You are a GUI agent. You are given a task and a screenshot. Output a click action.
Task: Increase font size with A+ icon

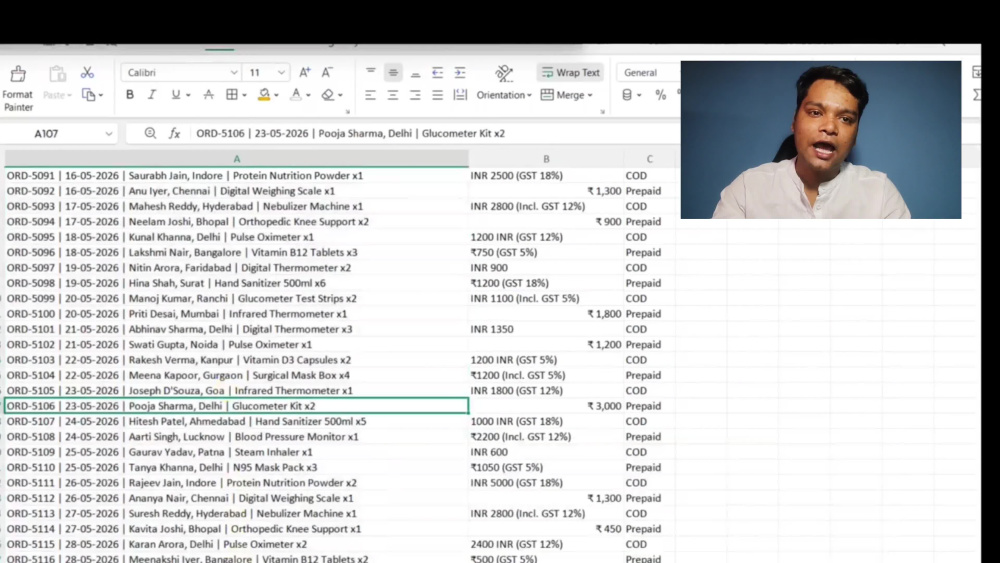click(305, 73)
